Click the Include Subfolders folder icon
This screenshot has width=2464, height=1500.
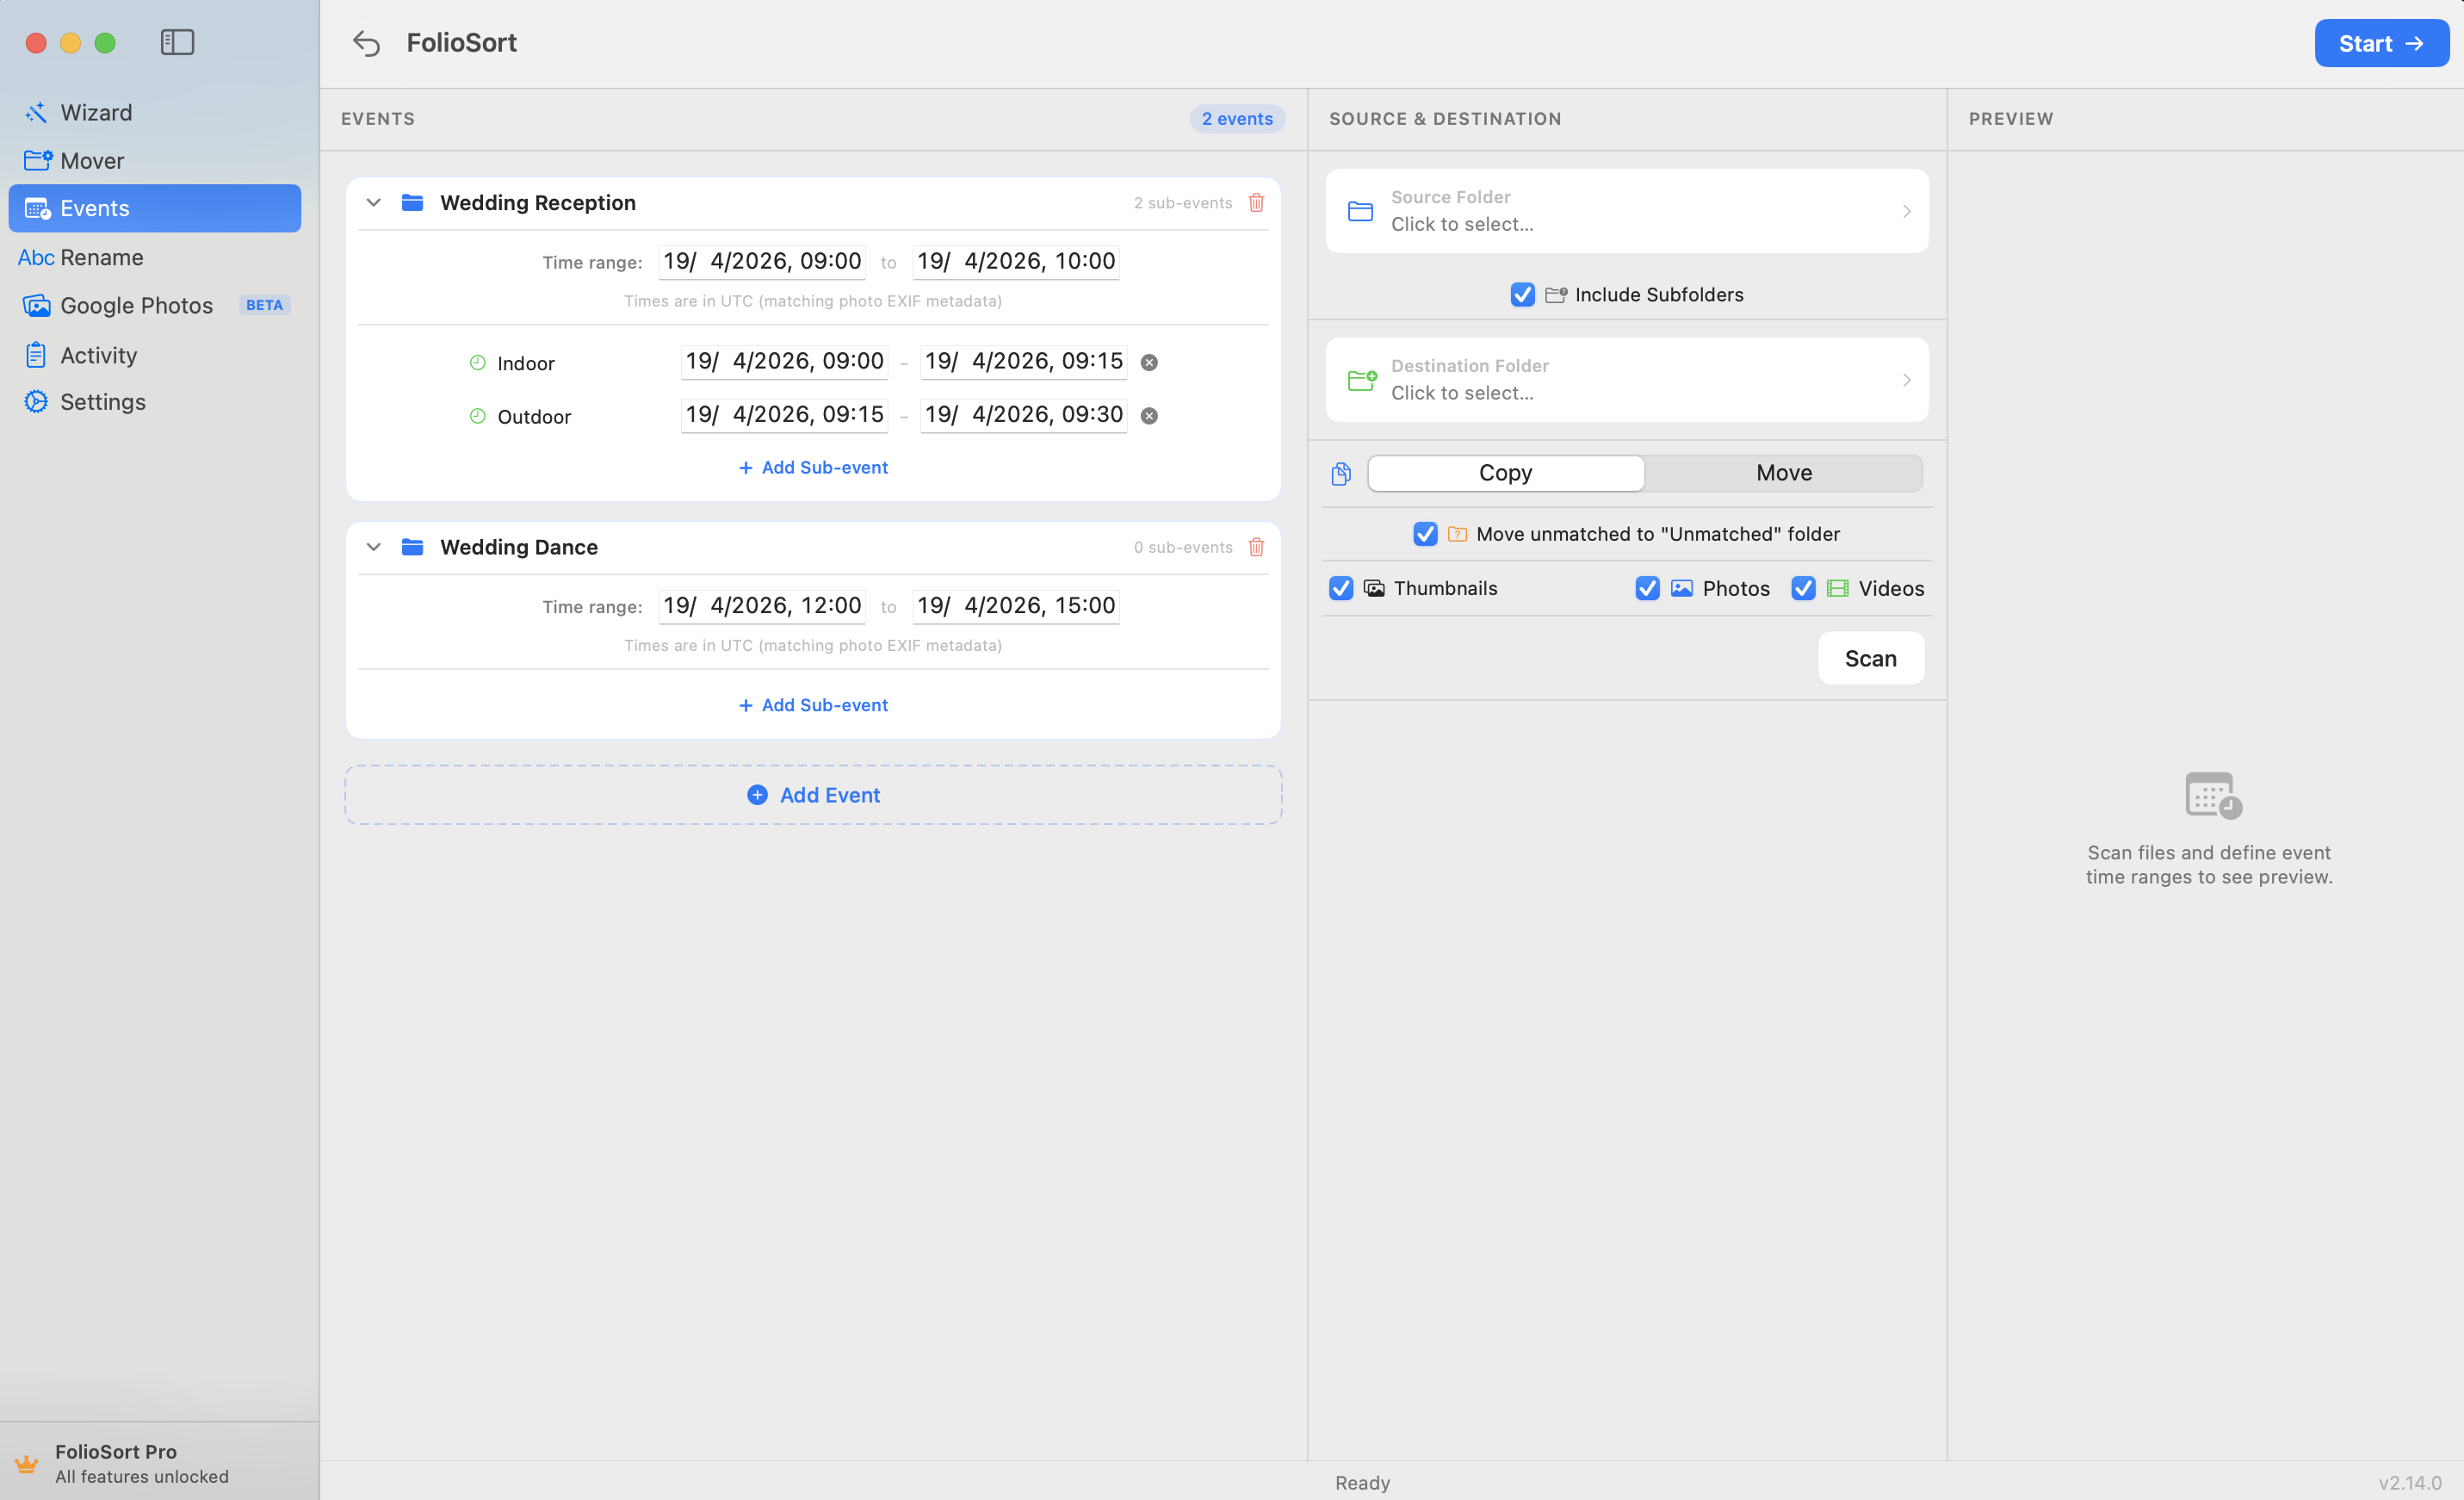point(1555,294)
